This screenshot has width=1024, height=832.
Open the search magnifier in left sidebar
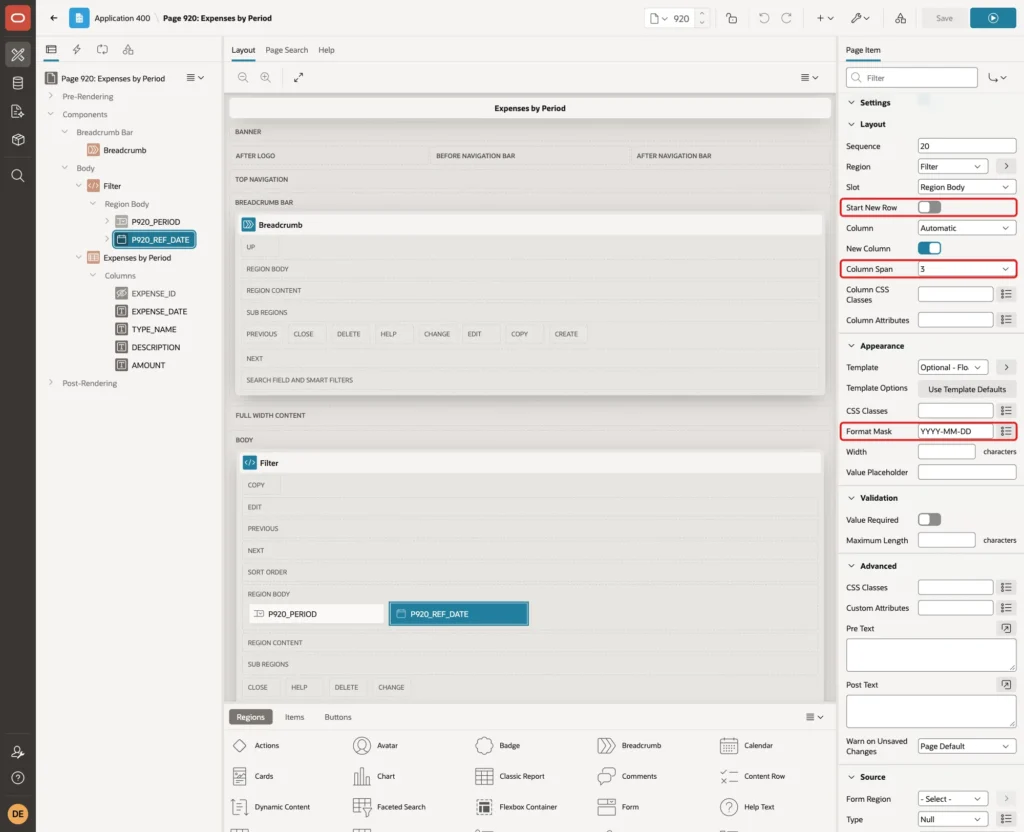coord(18,176)
